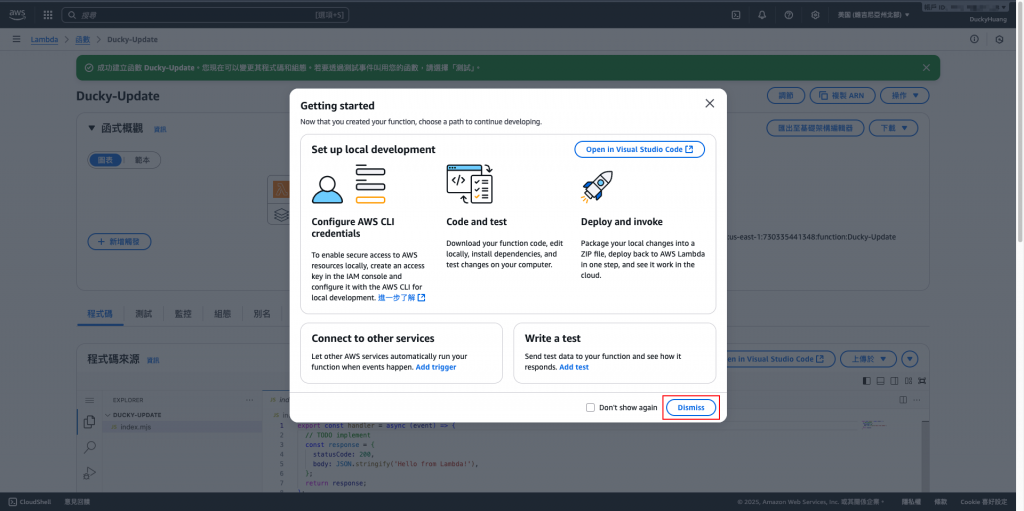Click Open in Visual Studio Code in dialog

click(x=639, y=150)
